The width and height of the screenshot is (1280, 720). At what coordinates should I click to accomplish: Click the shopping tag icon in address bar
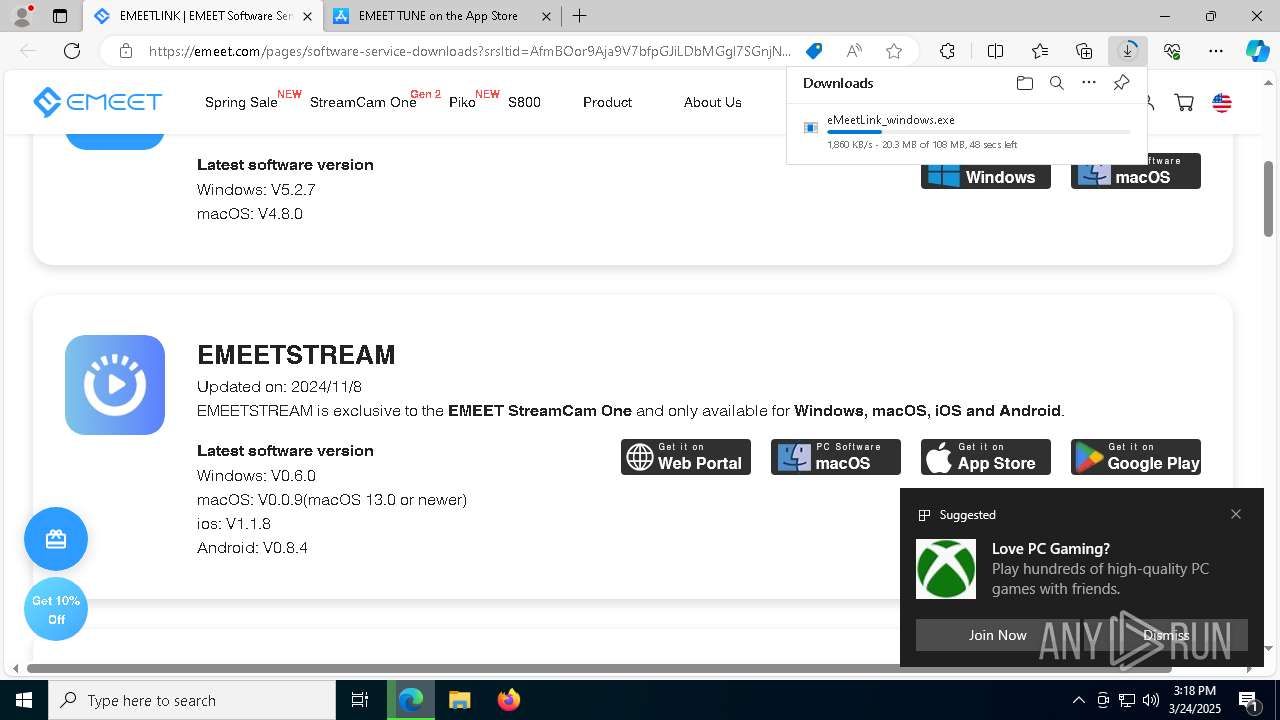tap(814, 51)
